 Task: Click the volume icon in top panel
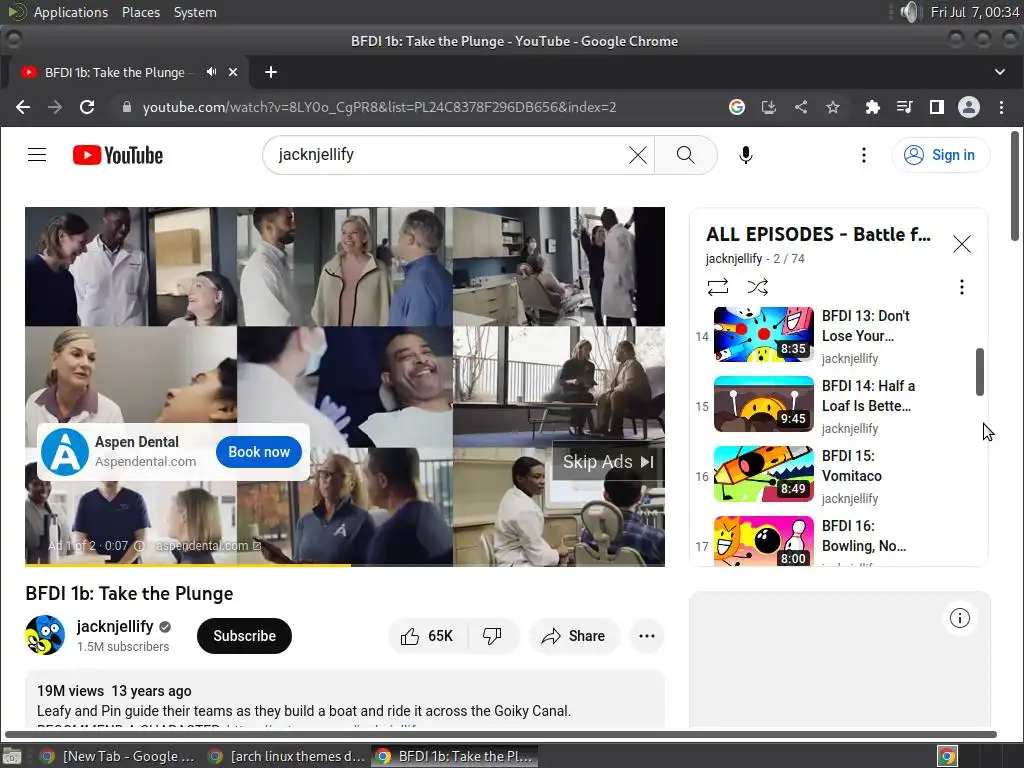[x=909, y=12]
